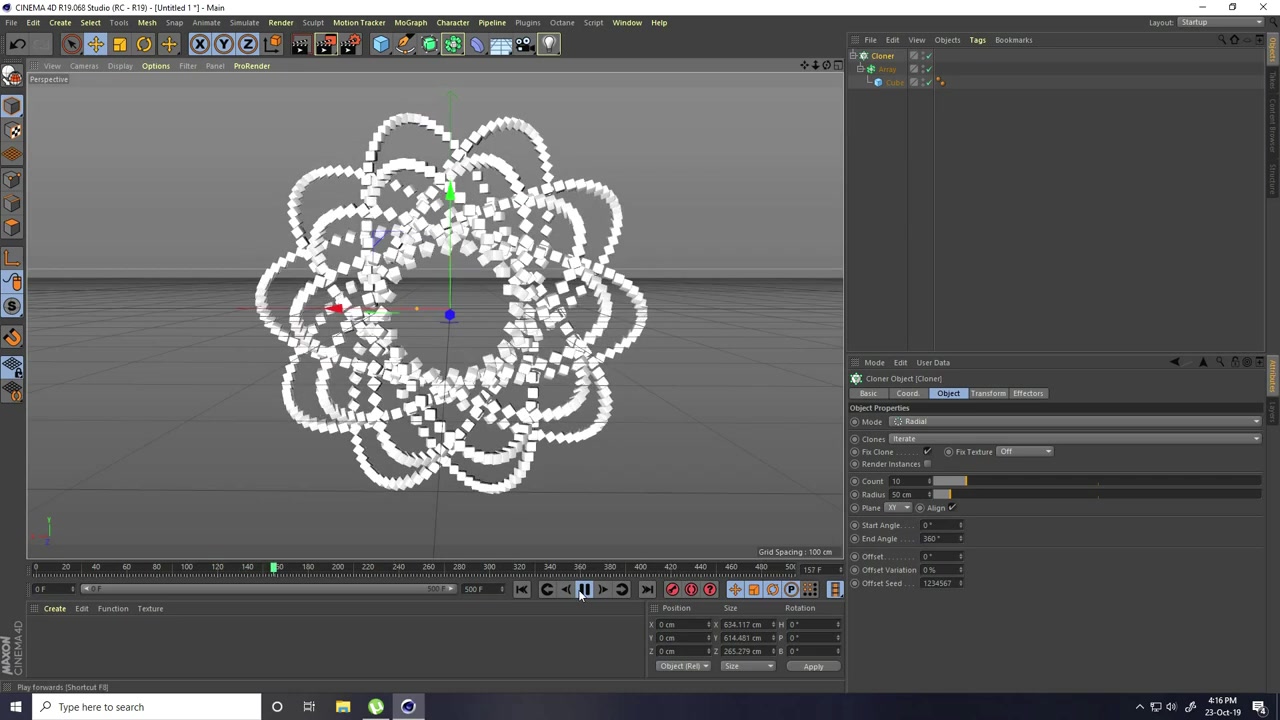The height and width of the screenshot is (720, 1280).
Task: Open the Clones dropdown set to Iterate
Action: (x=1075, y=438)
